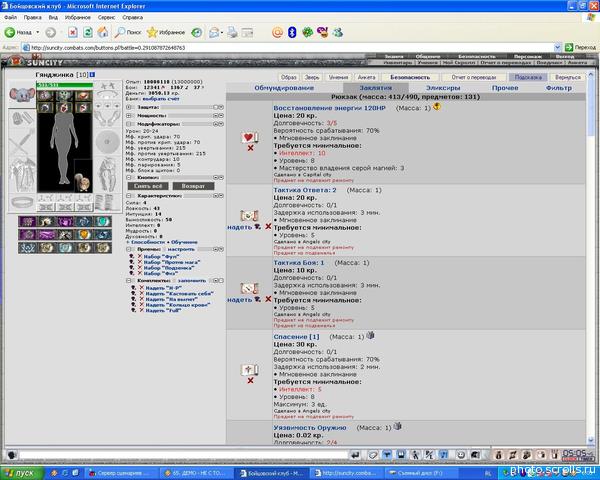Collapse the Характеристики section

(x=129, y=196)
